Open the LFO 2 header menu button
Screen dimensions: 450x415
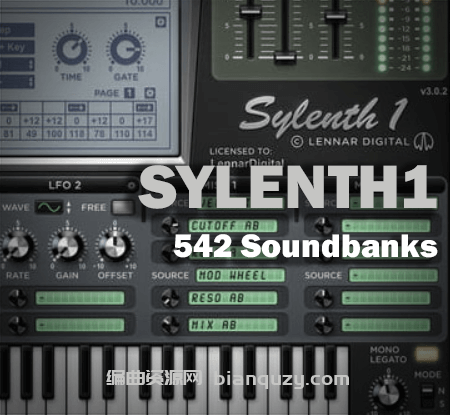(x=132, y=185)
